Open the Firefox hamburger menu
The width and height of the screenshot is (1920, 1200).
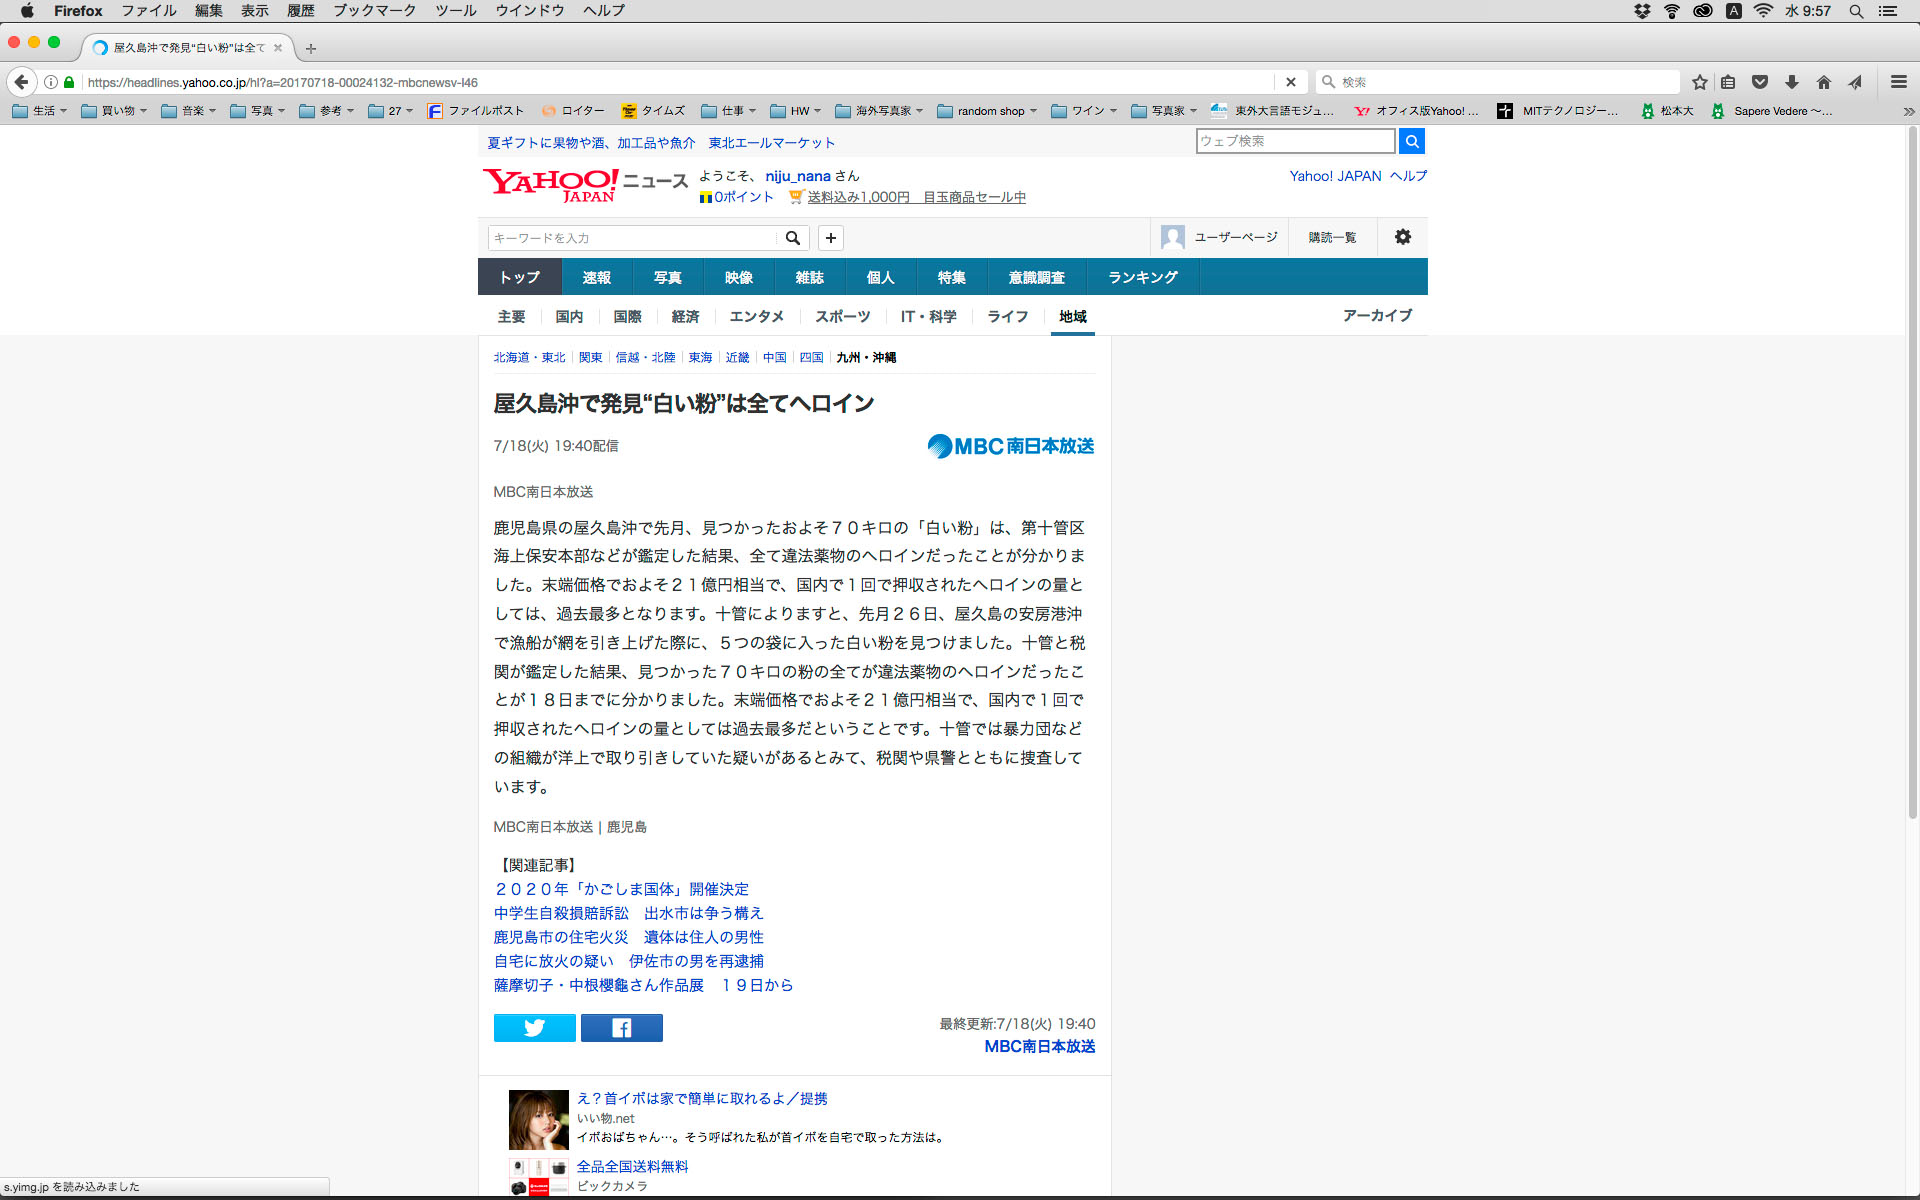(1898, 82)
